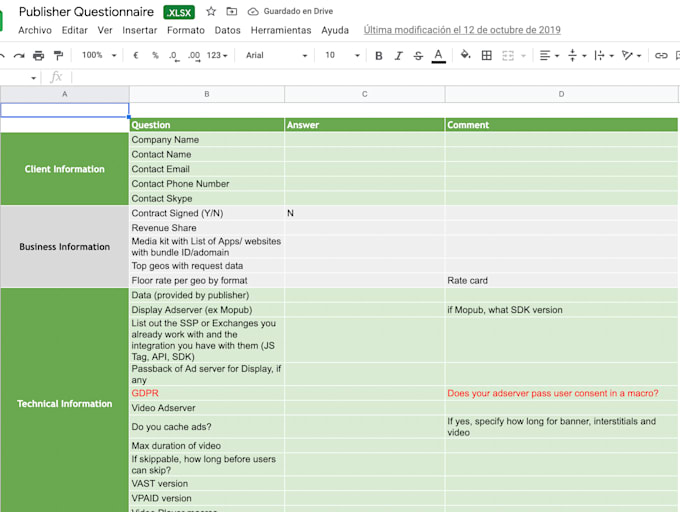Click the move to folder icon
Screen dimensions: 680x512
[232, 11]
